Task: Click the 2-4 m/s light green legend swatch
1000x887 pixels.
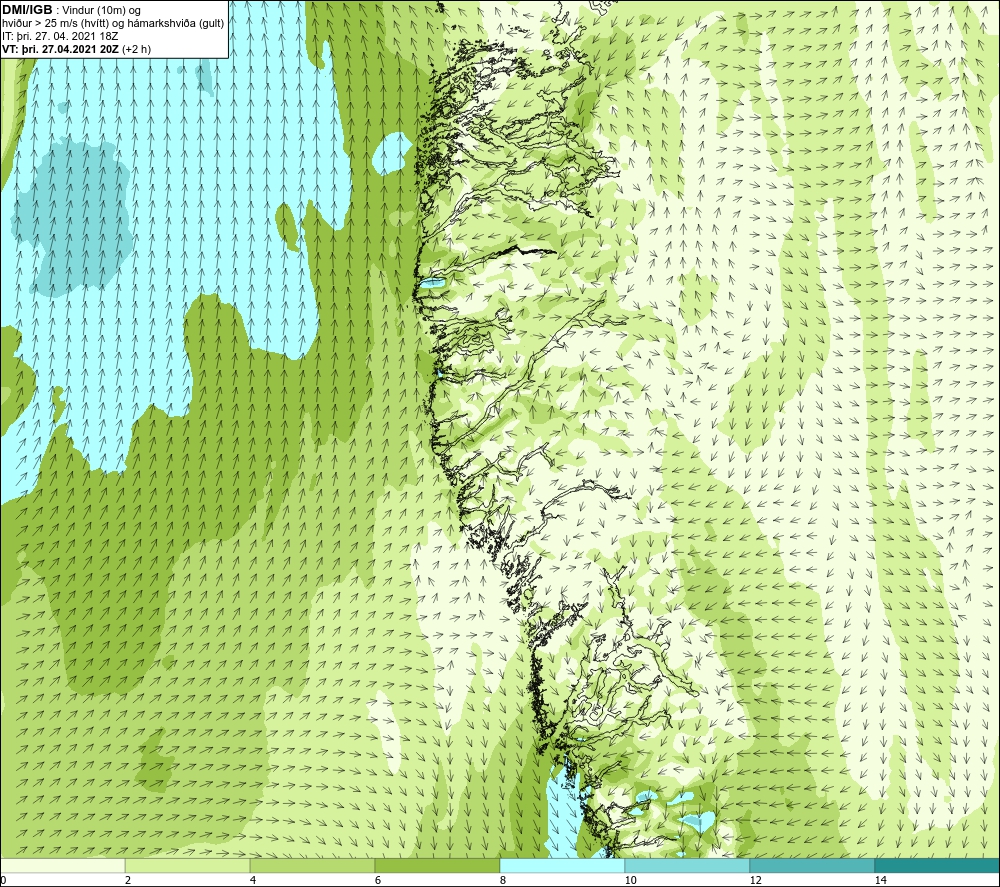Action: coord(188,866)
